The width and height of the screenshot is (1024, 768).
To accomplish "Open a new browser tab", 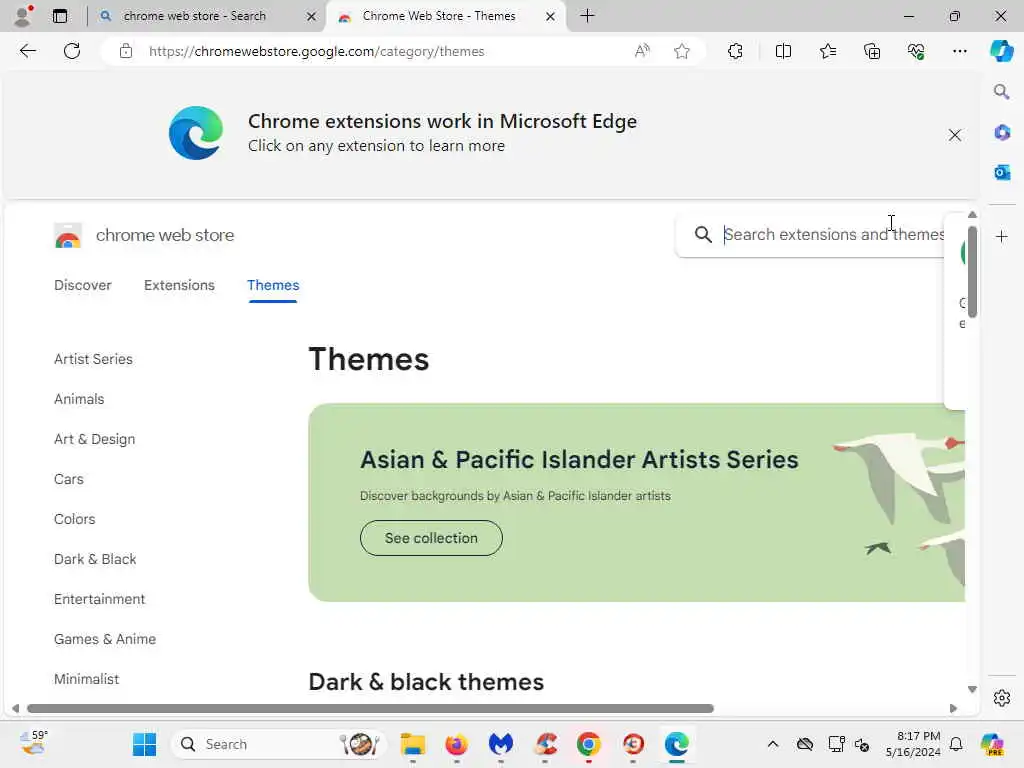I will (x=587, y=16).
